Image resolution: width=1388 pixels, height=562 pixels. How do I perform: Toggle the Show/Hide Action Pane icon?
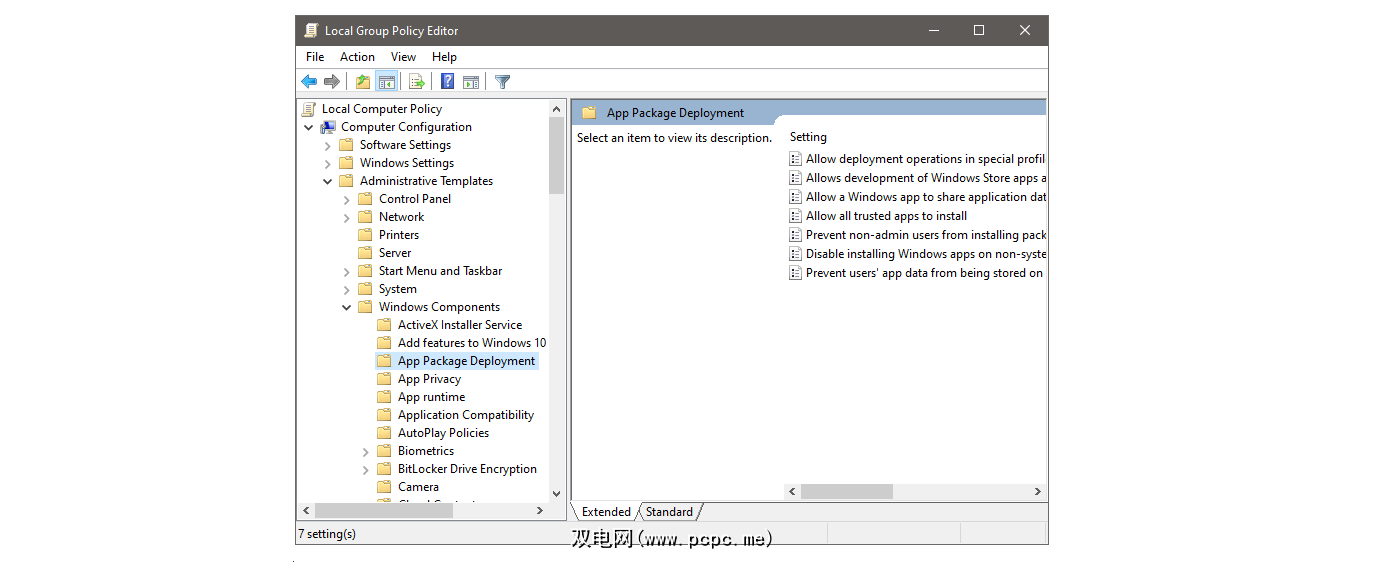click(471, 82)
